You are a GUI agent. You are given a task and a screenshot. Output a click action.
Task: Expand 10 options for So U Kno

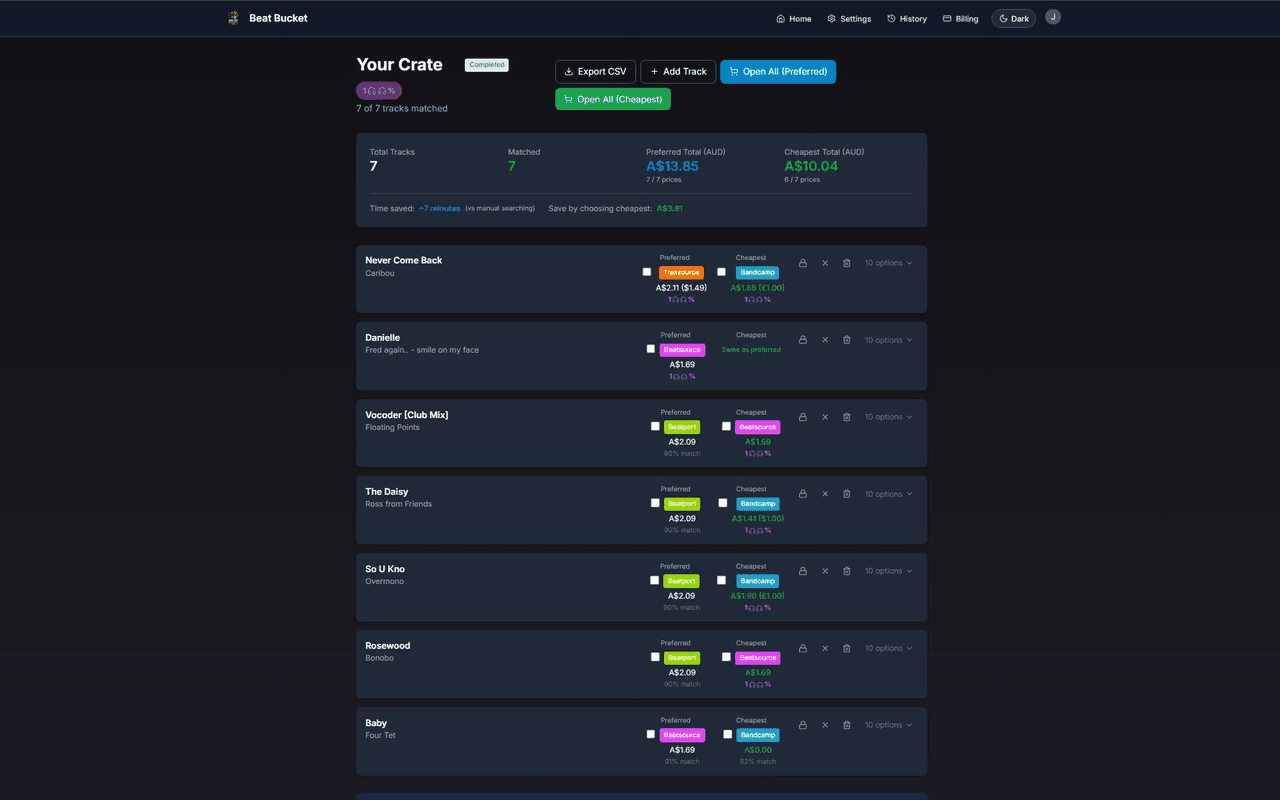coord(889,571)
